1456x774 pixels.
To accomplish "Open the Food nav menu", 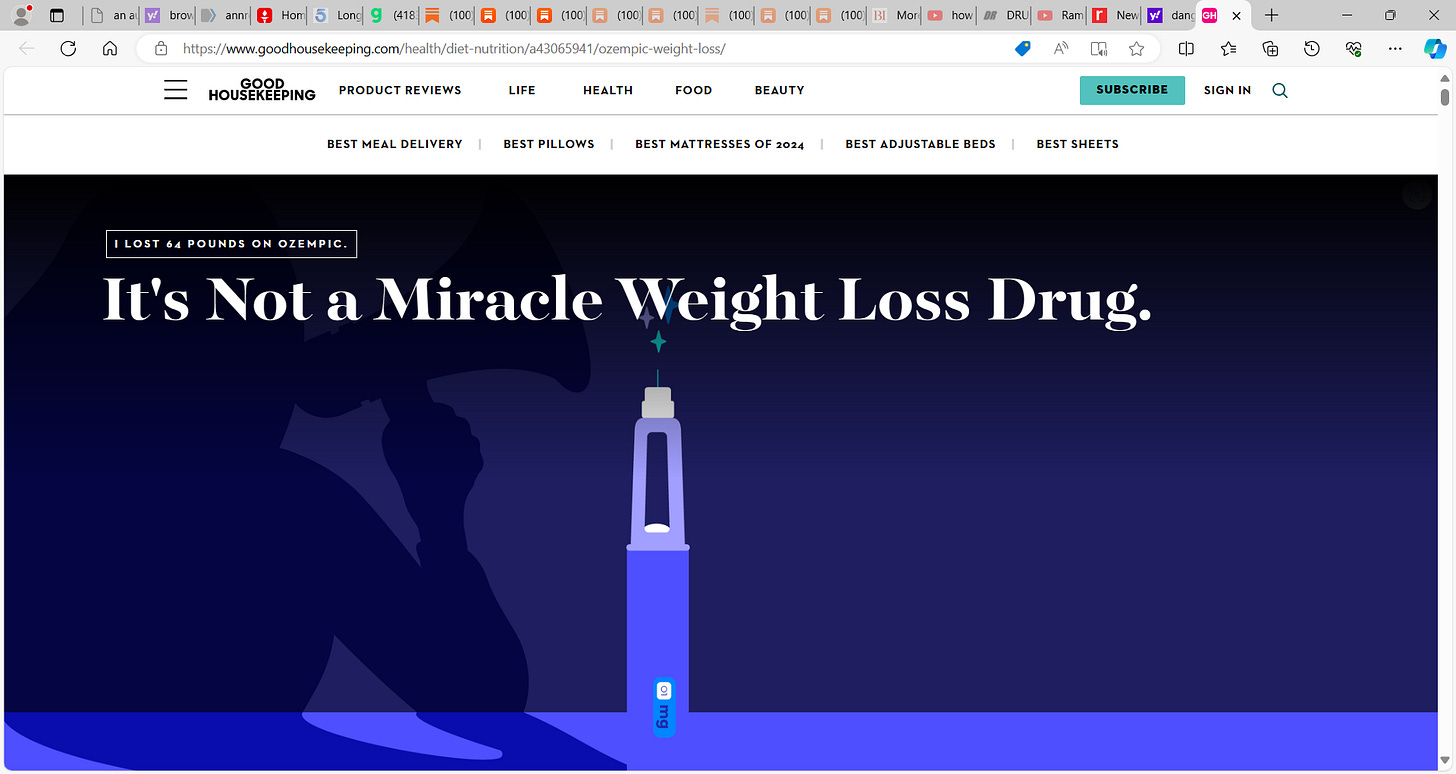I will click(694, 90).
